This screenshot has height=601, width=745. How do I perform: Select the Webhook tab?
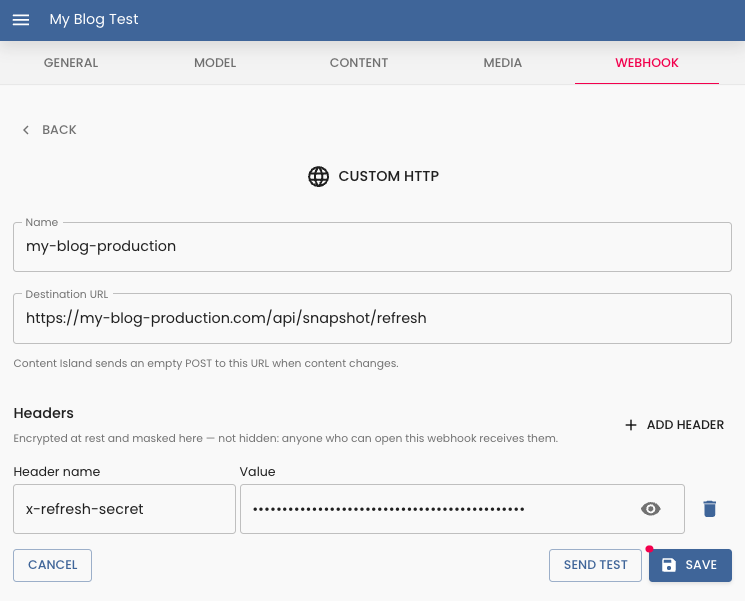[x=647, y=63]
